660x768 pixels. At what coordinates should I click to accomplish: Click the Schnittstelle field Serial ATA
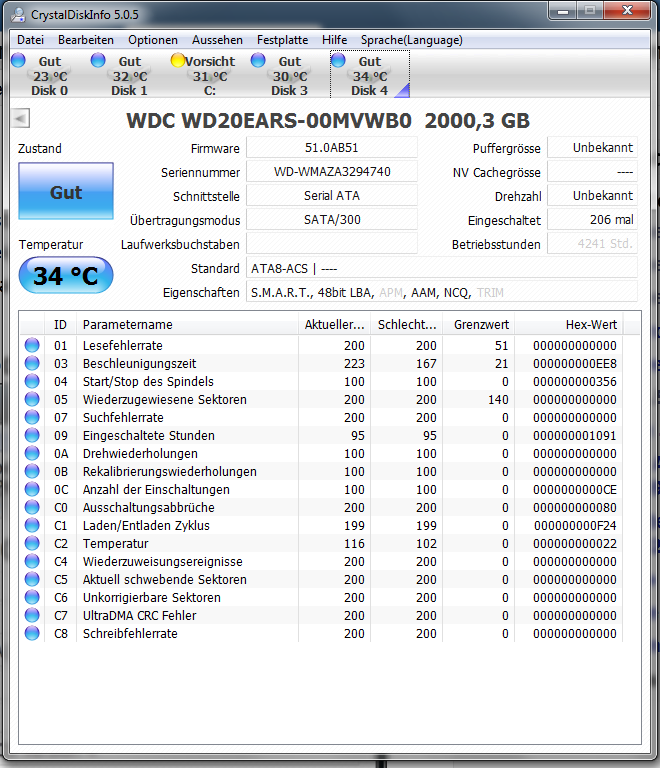point(331,196)
